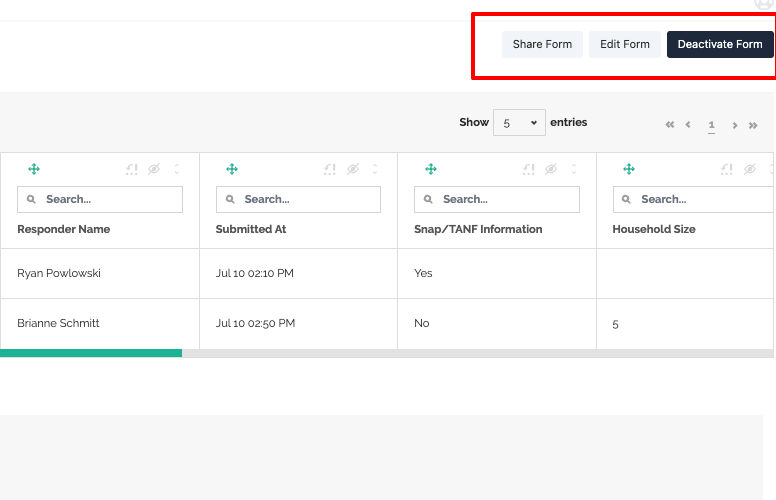Viewport: 776px width, 500px height.
Task: Click the move handle on Household Size column
Action: 629,170
